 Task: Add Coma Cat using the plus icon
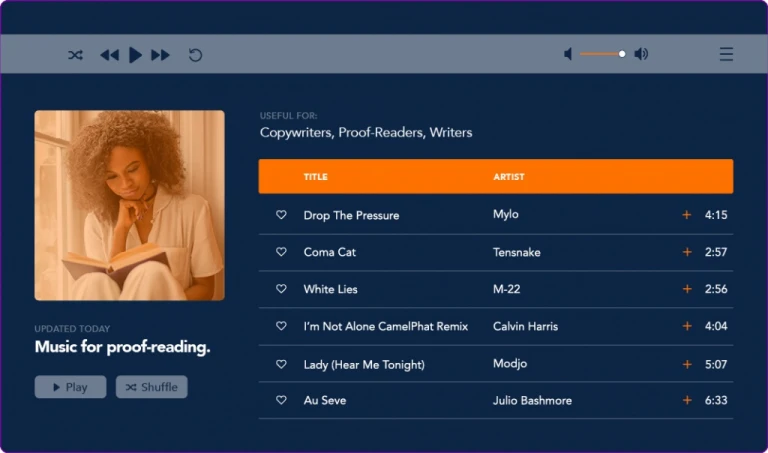pos(687,252)
